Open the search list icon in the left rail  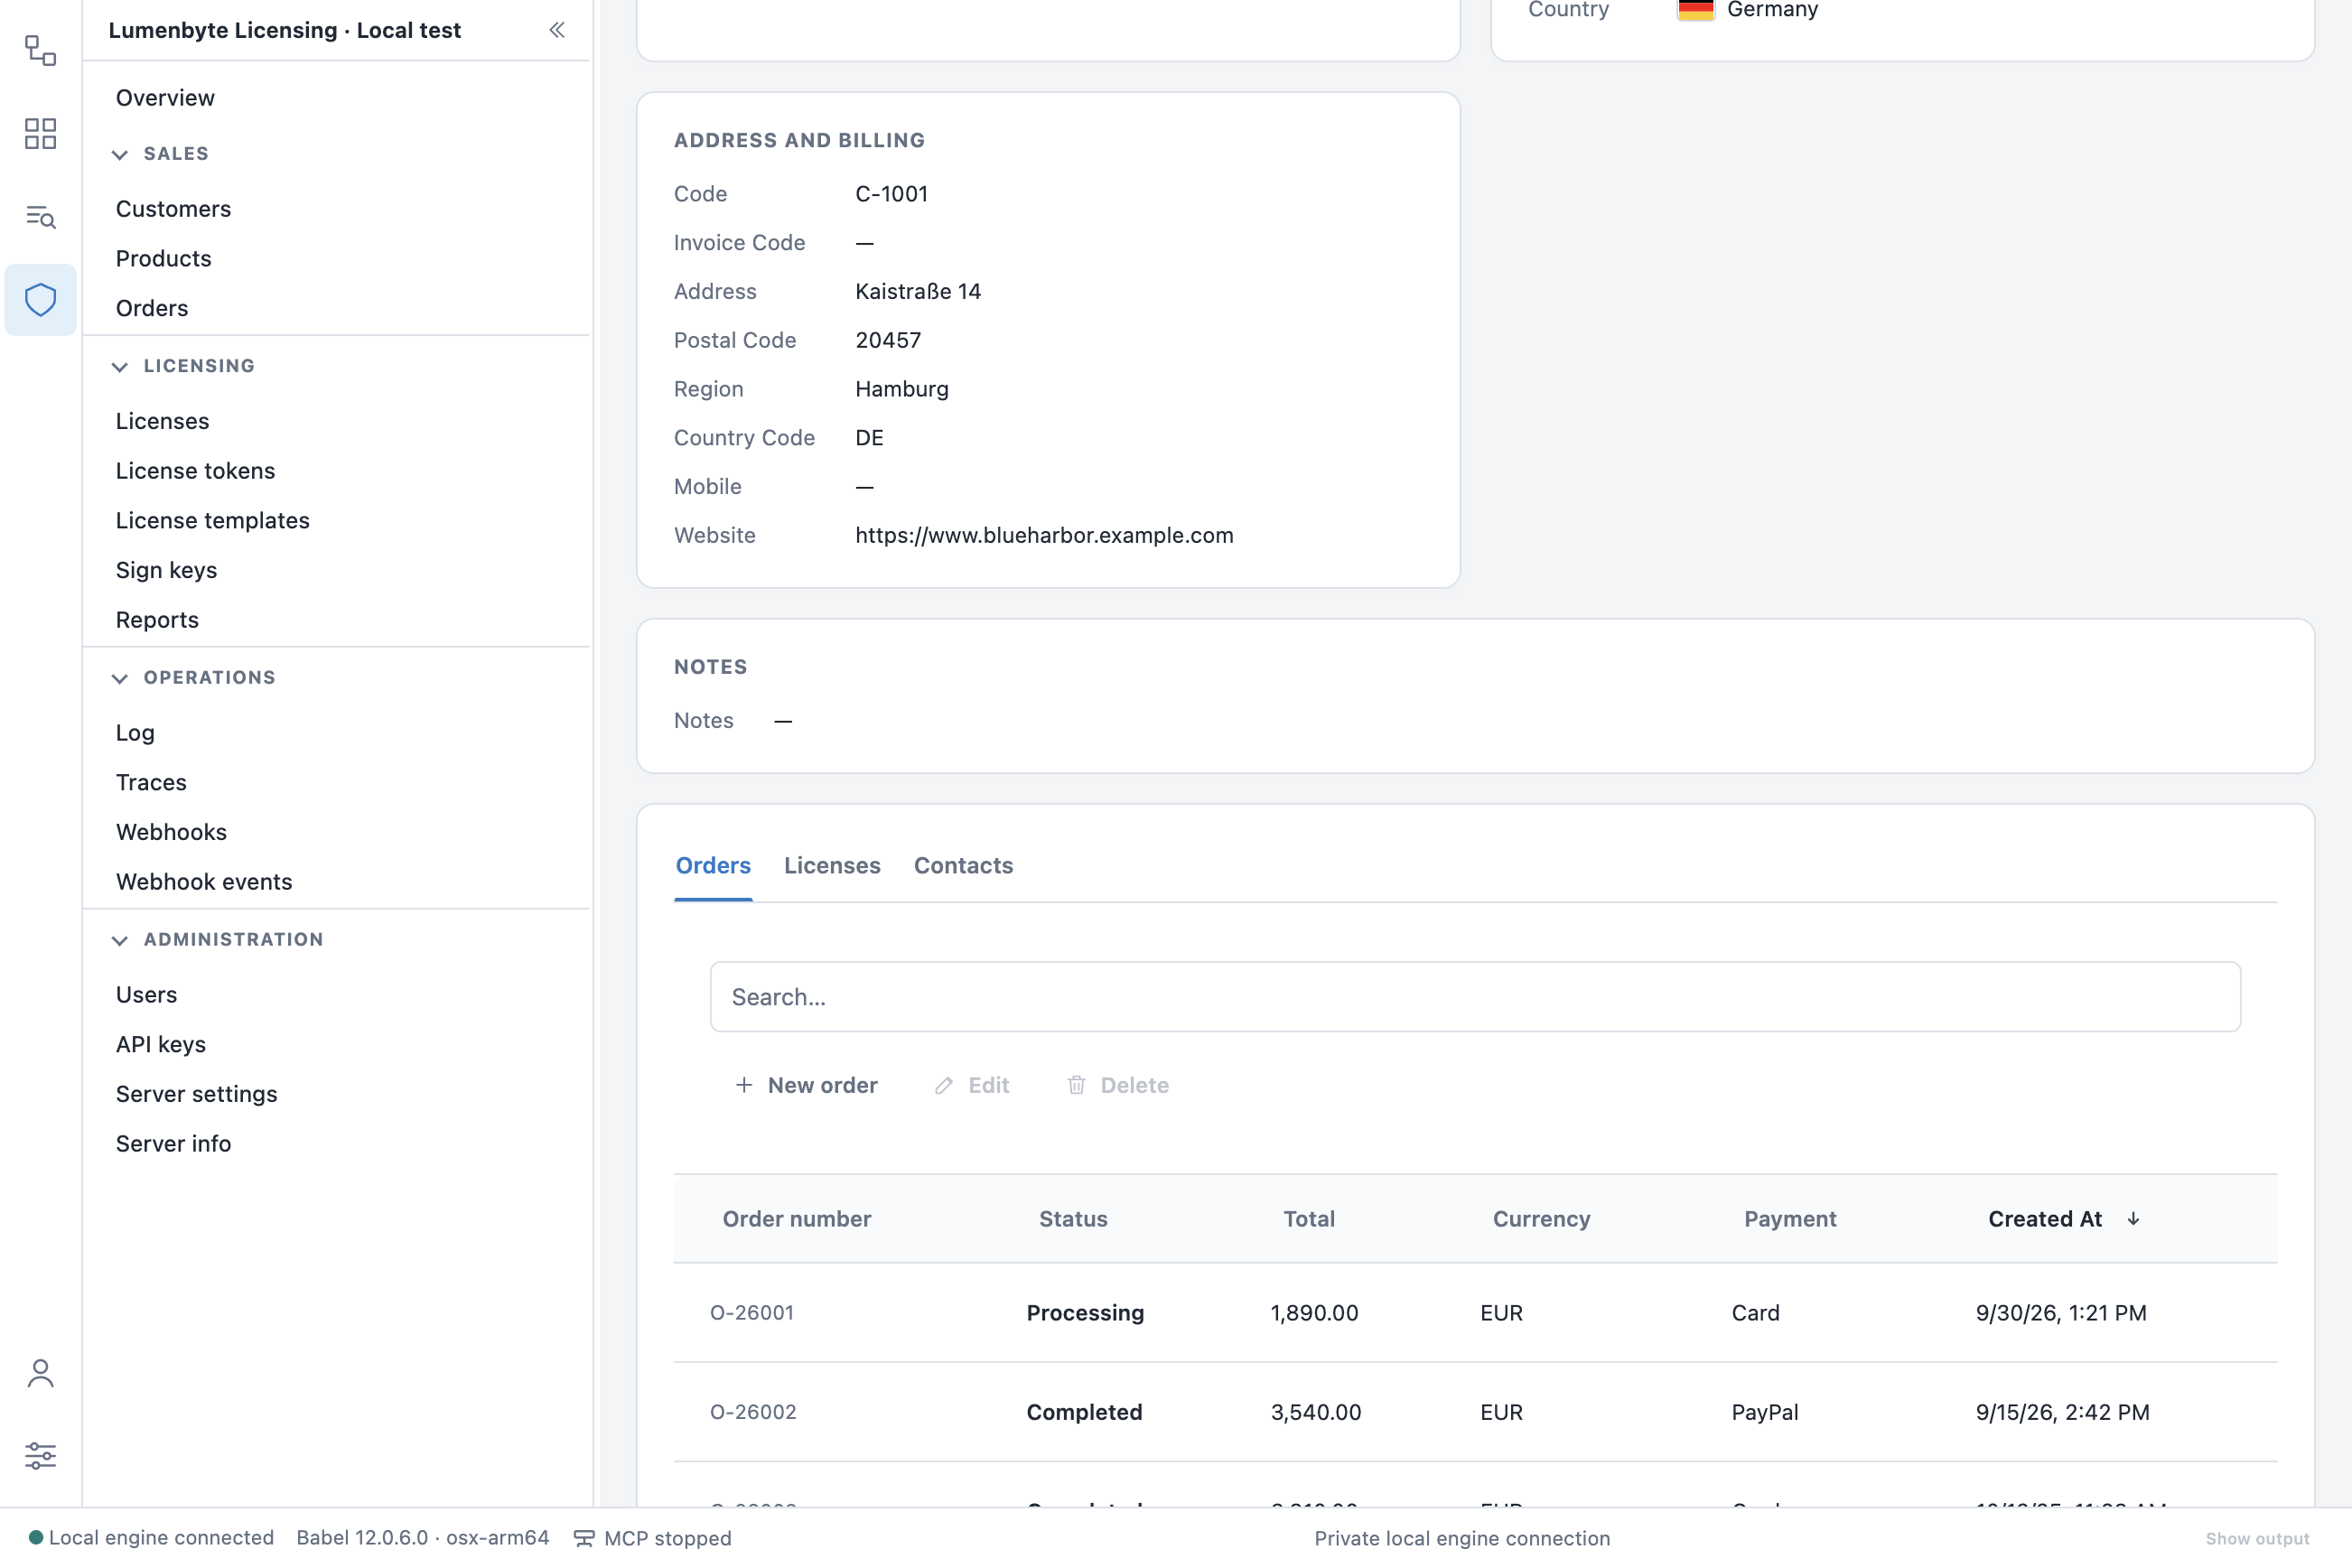40,216
